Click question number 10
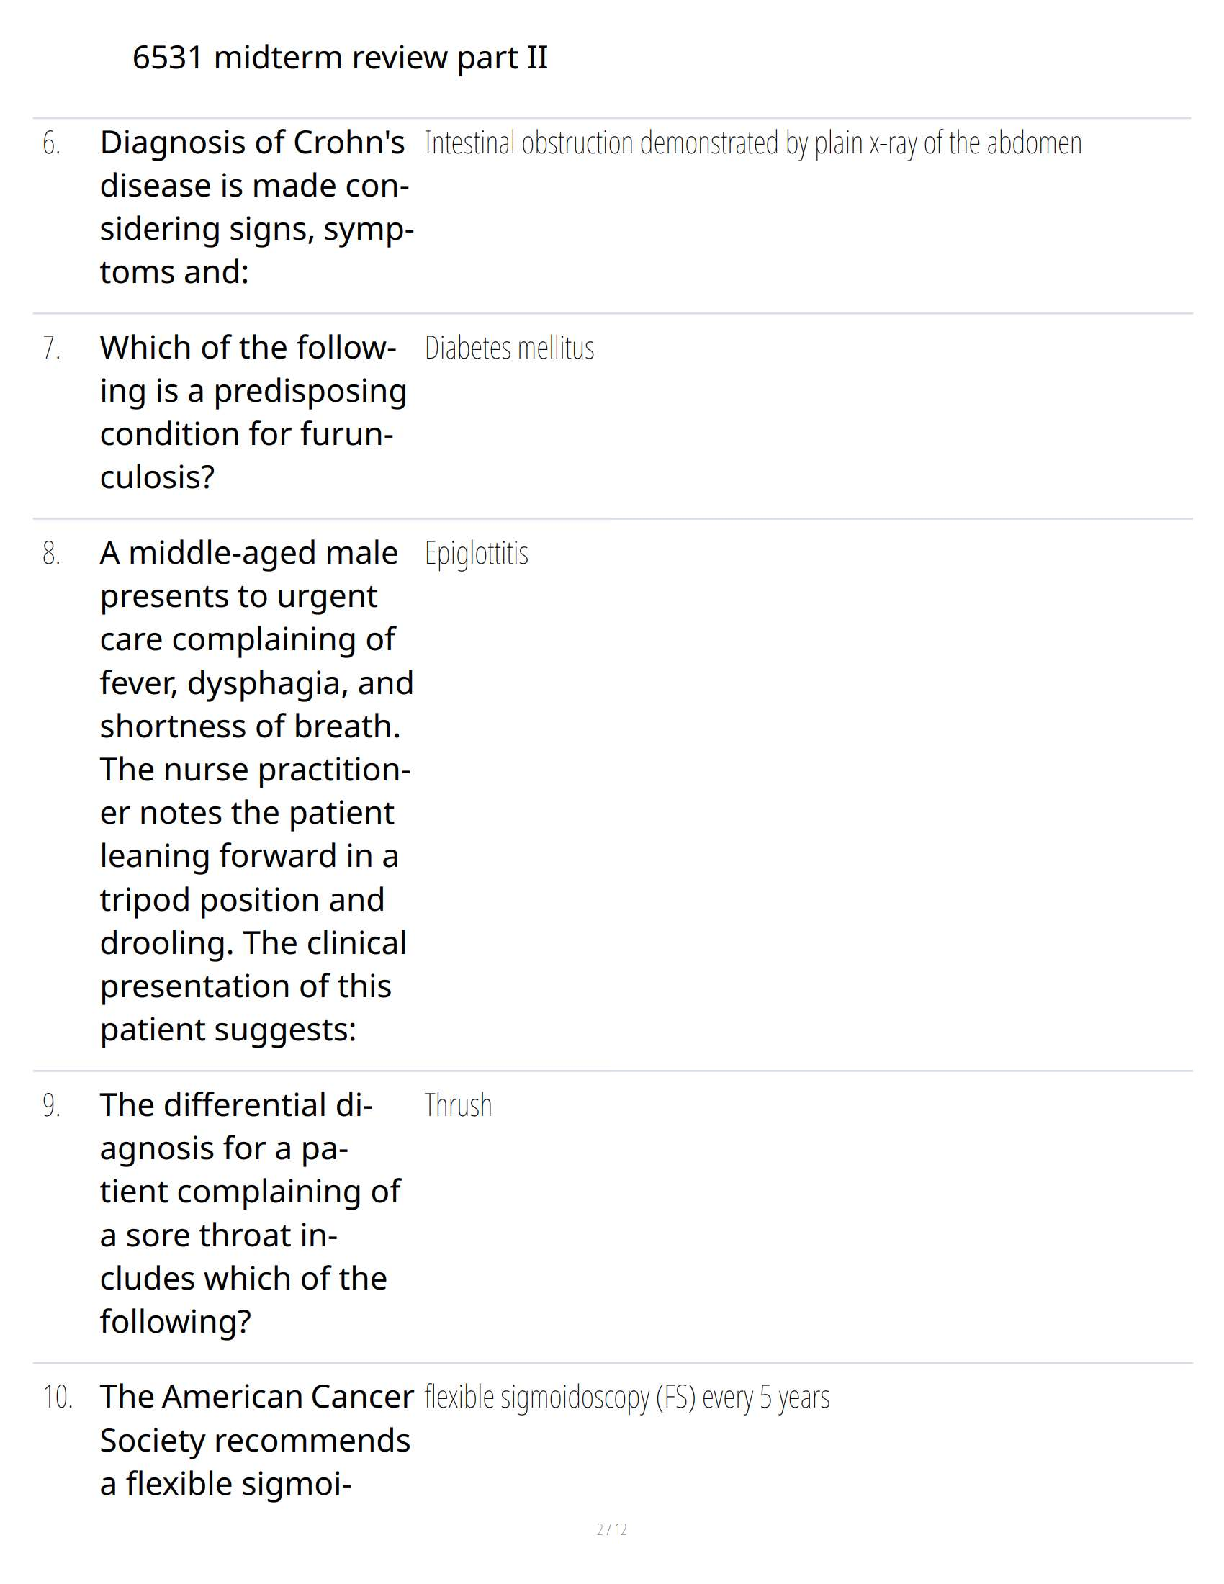1224x1584 pixels. pyautogui.click(x=57, y=1398)
